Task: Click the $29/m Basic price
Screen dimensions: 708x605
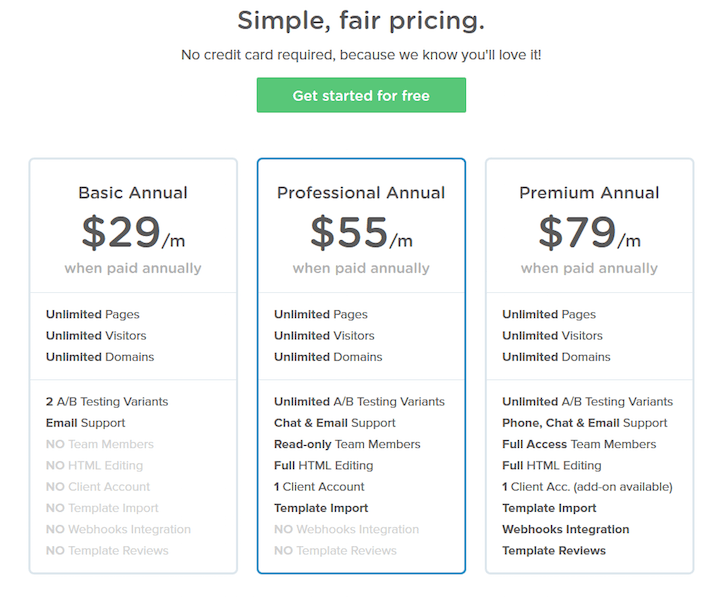Action: tap(133, 232)
